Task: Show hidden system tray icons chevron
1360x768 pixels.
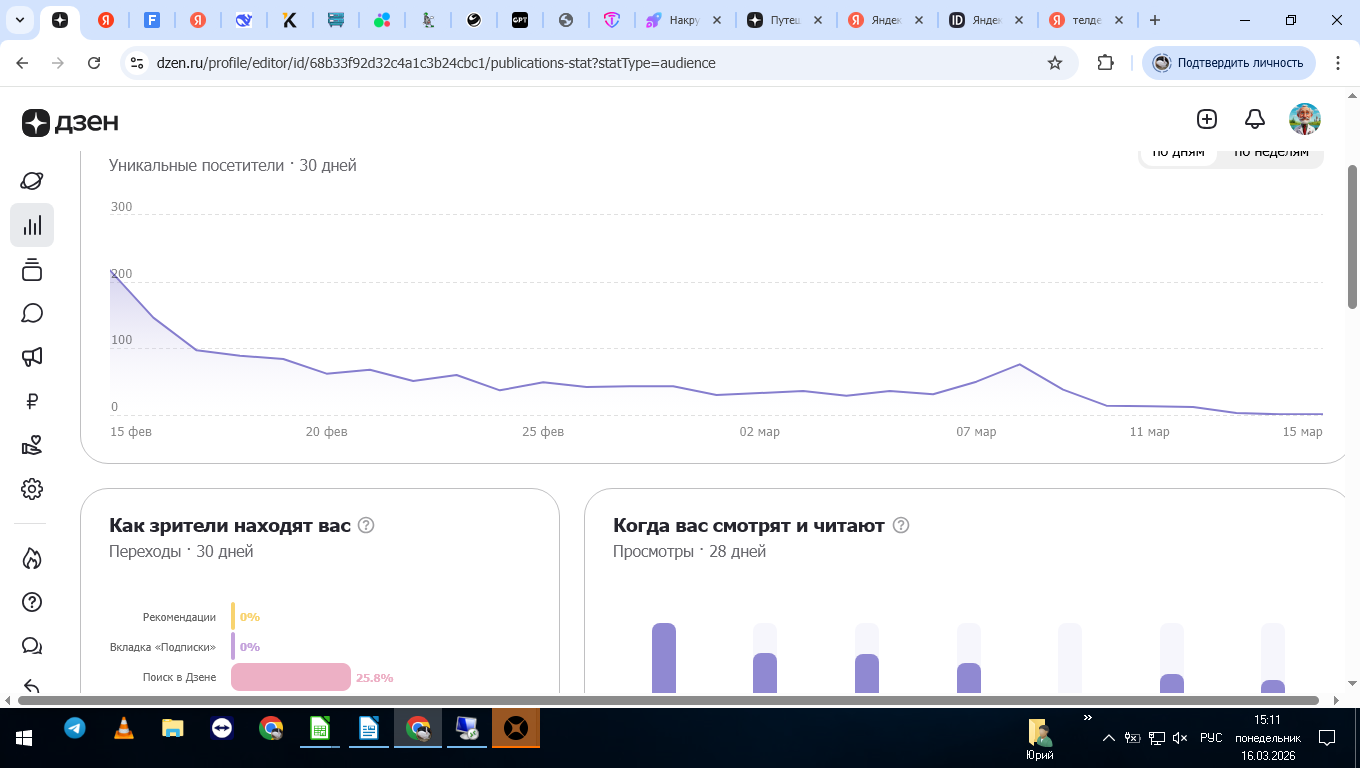Action: click(x=1108, y=738)
